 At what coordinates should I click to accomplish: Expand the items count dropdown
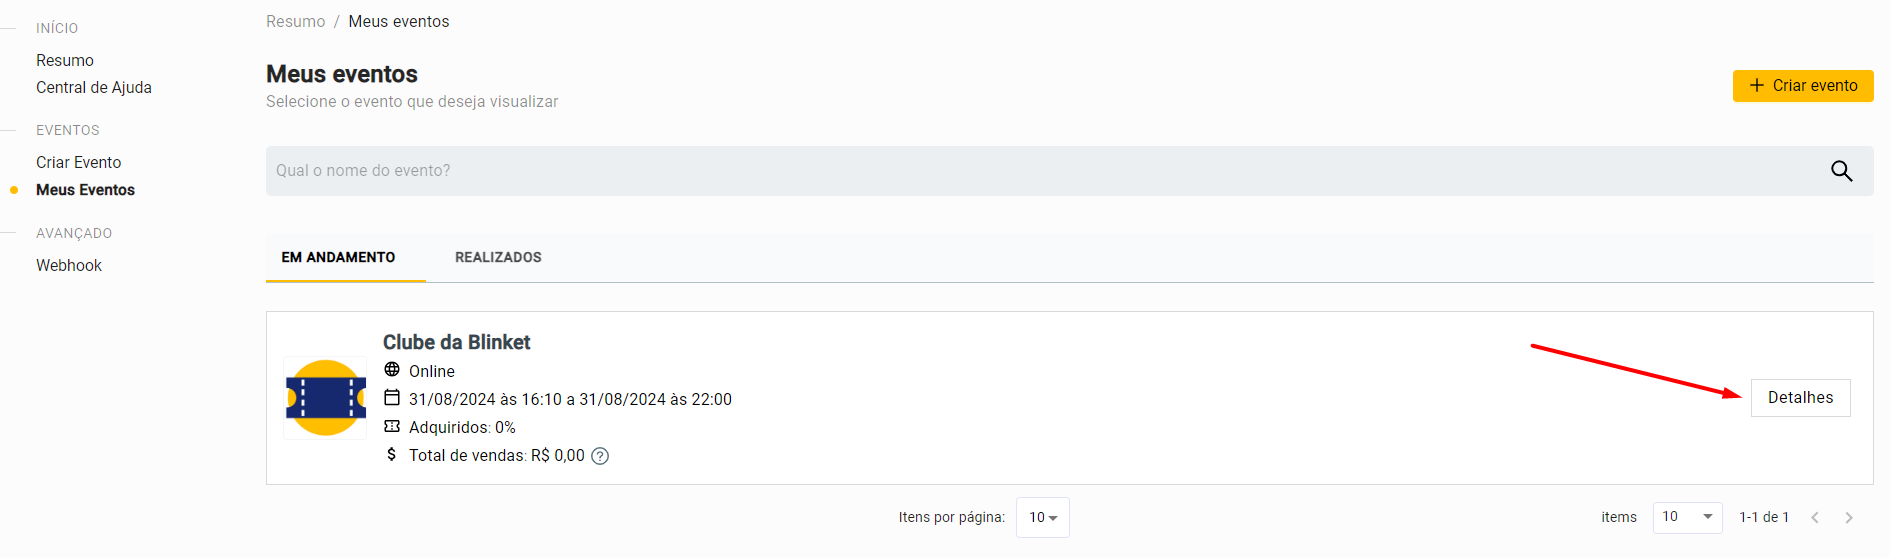coord(1687,517)
